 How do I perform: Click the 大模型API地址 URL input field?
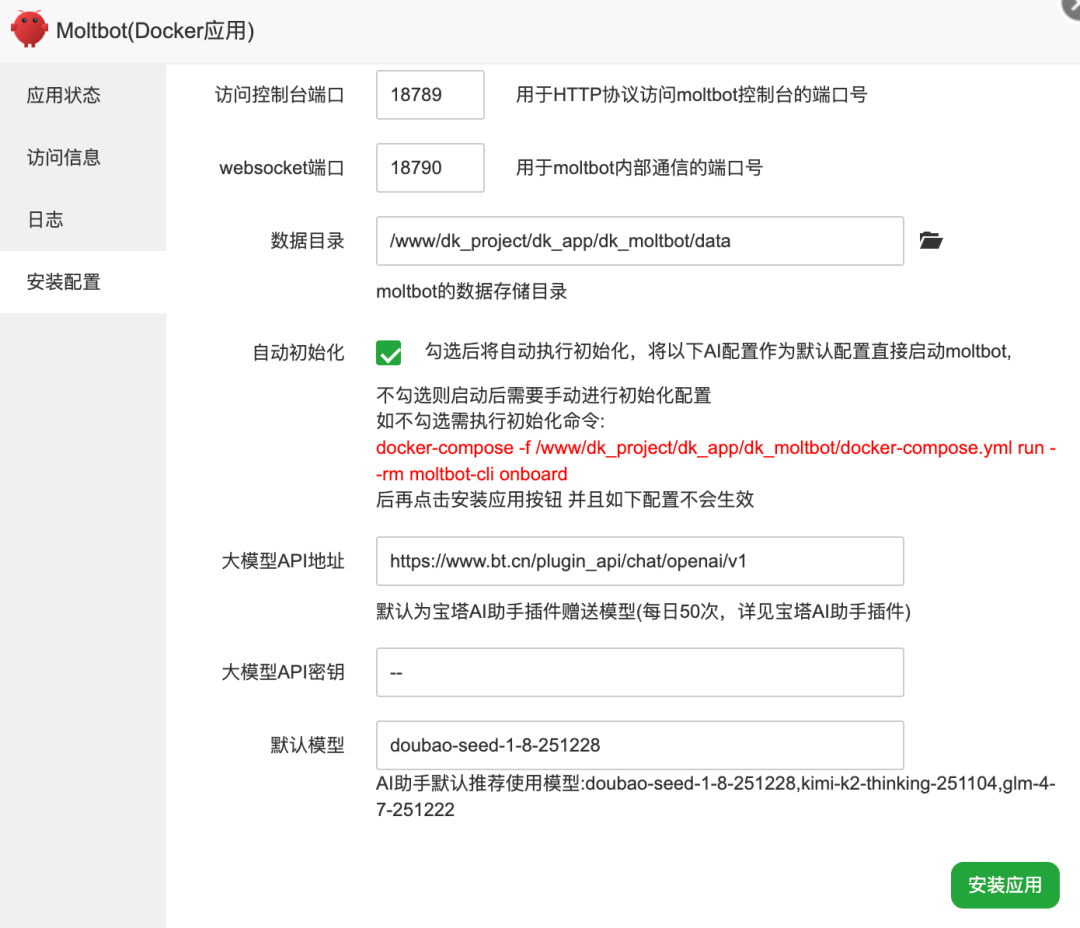(639, 561)
